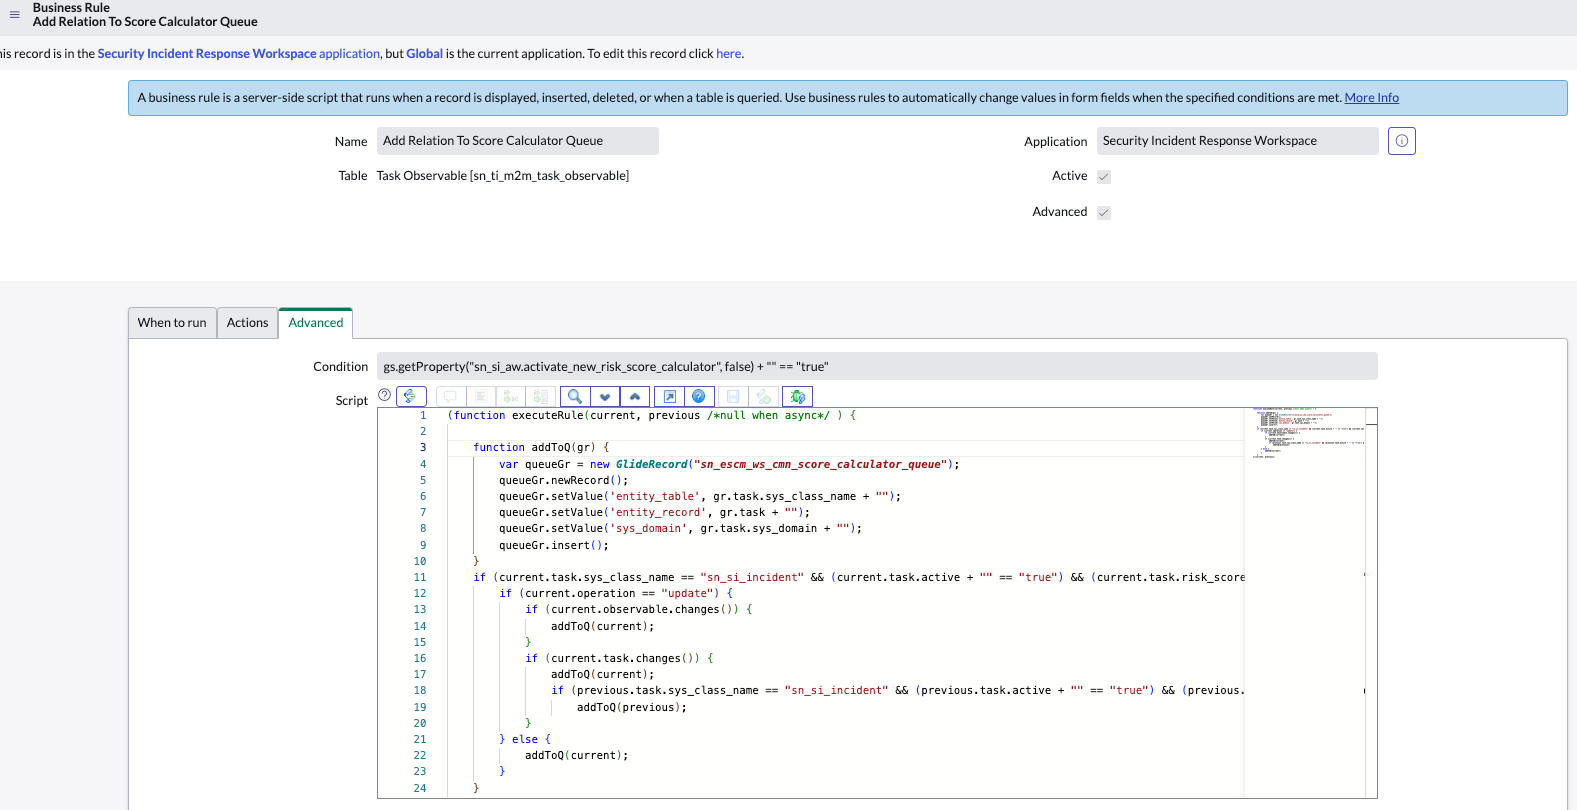Click the Name input field

coord(518,141)
